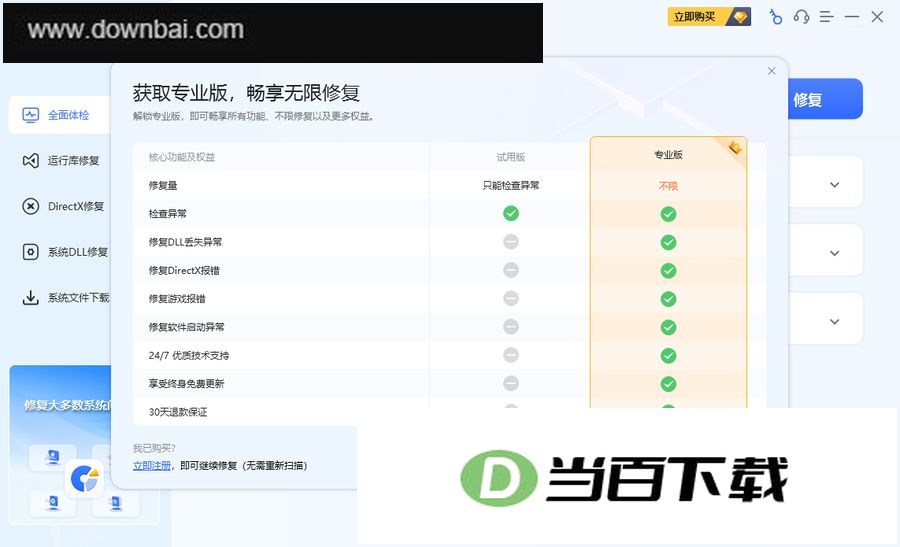The width and height of the screenshot is (900, 547).
Task: Click the 享受终身免费更新 row label
Action: tap(186, 383)
